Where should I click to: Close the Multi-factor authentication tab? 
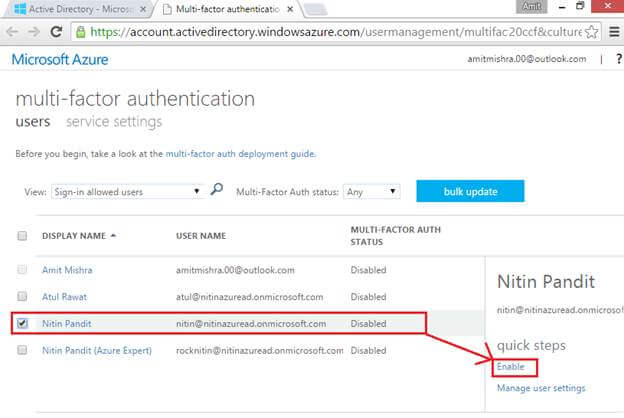(x=291, y=9)
